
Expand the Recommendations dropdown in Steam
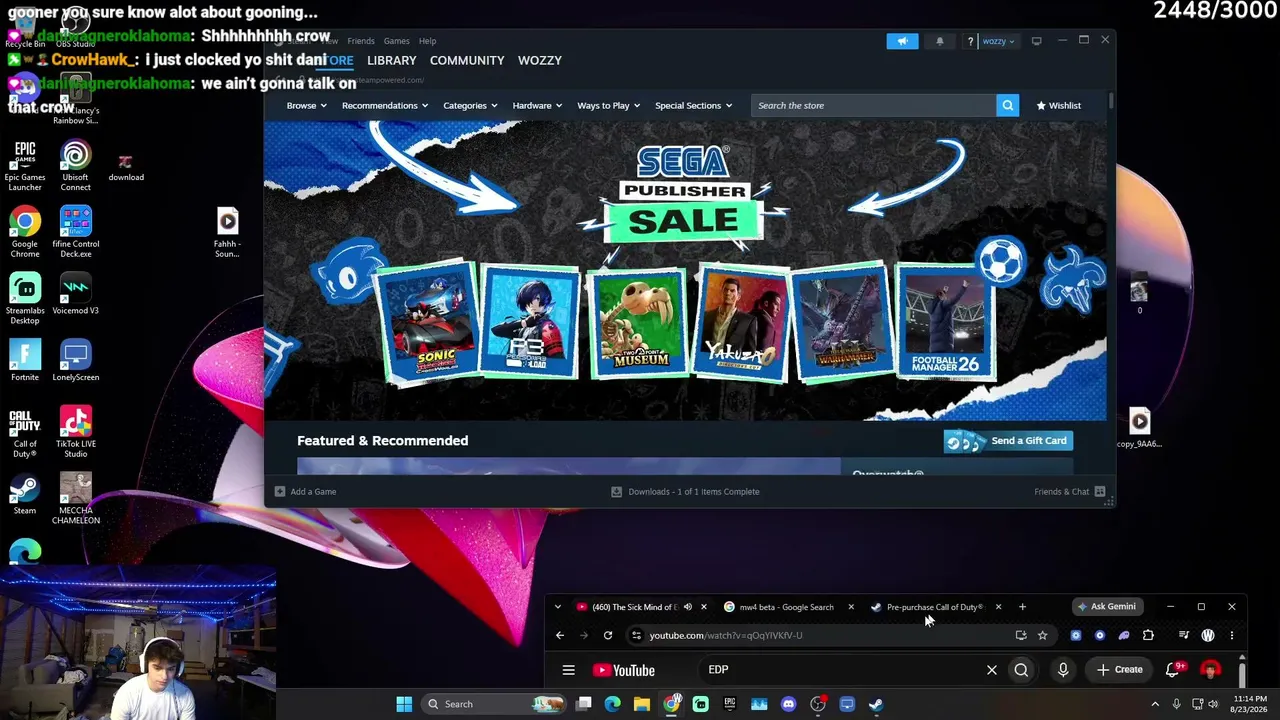385,105
